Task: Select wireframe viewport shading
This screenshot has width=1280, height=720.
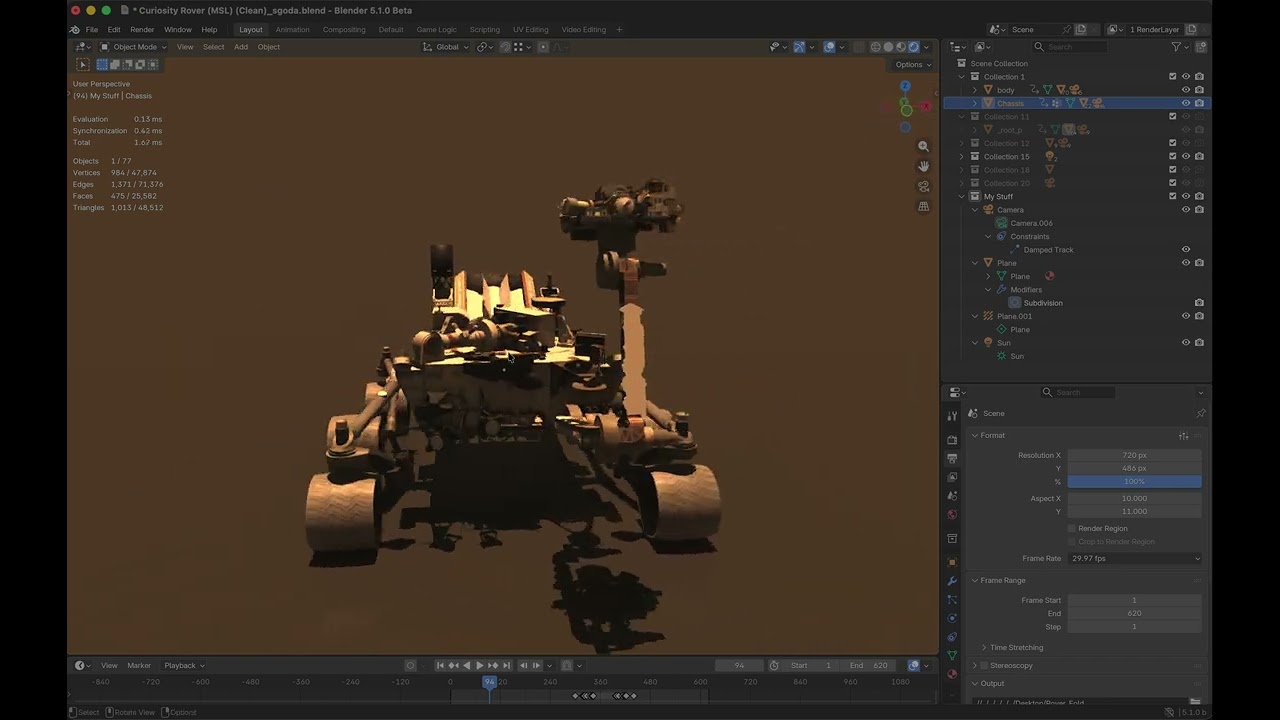Action: 876,47
